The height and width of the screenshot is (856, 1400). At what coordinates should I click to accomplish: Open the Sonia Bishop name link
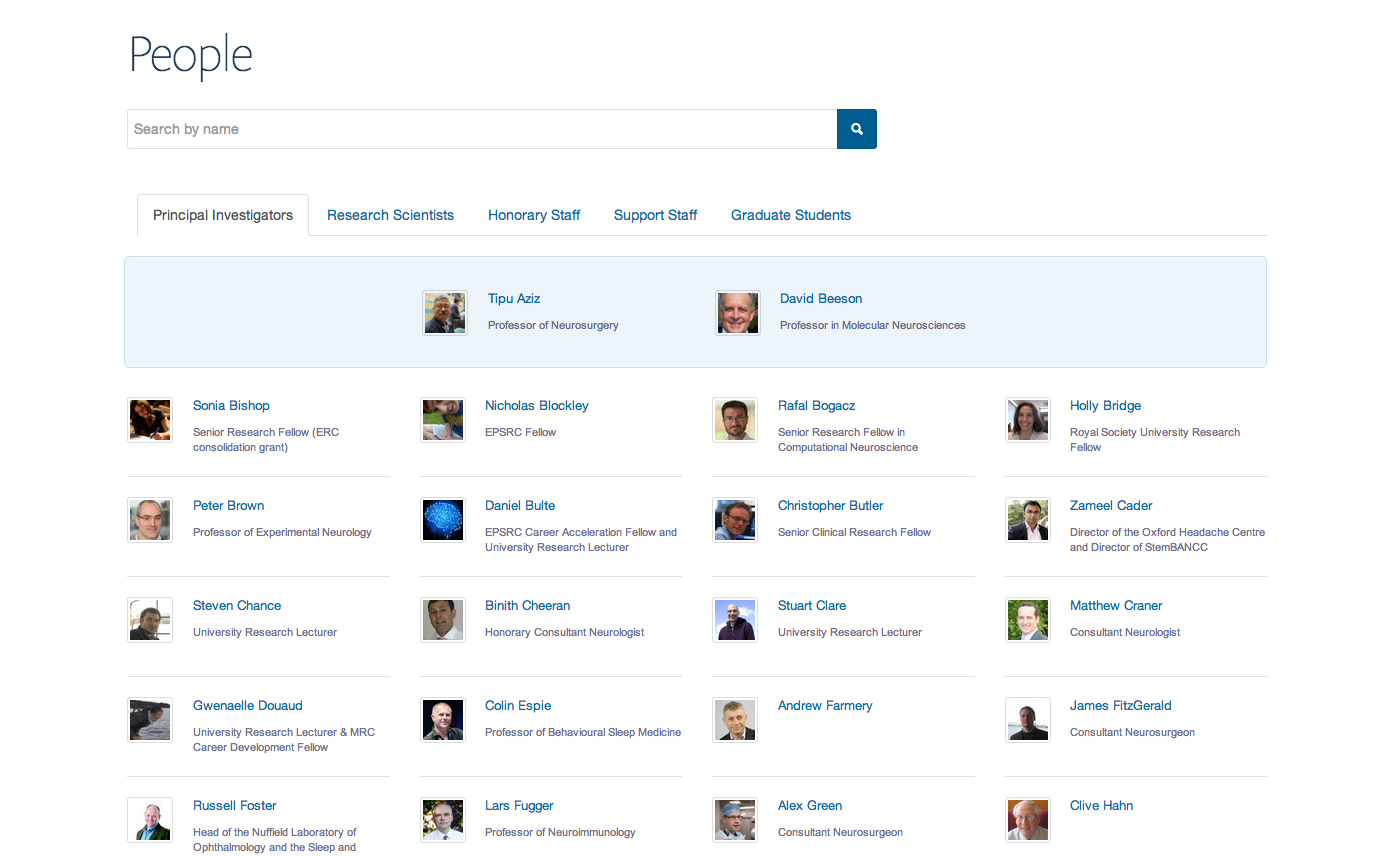pos(231,406)
